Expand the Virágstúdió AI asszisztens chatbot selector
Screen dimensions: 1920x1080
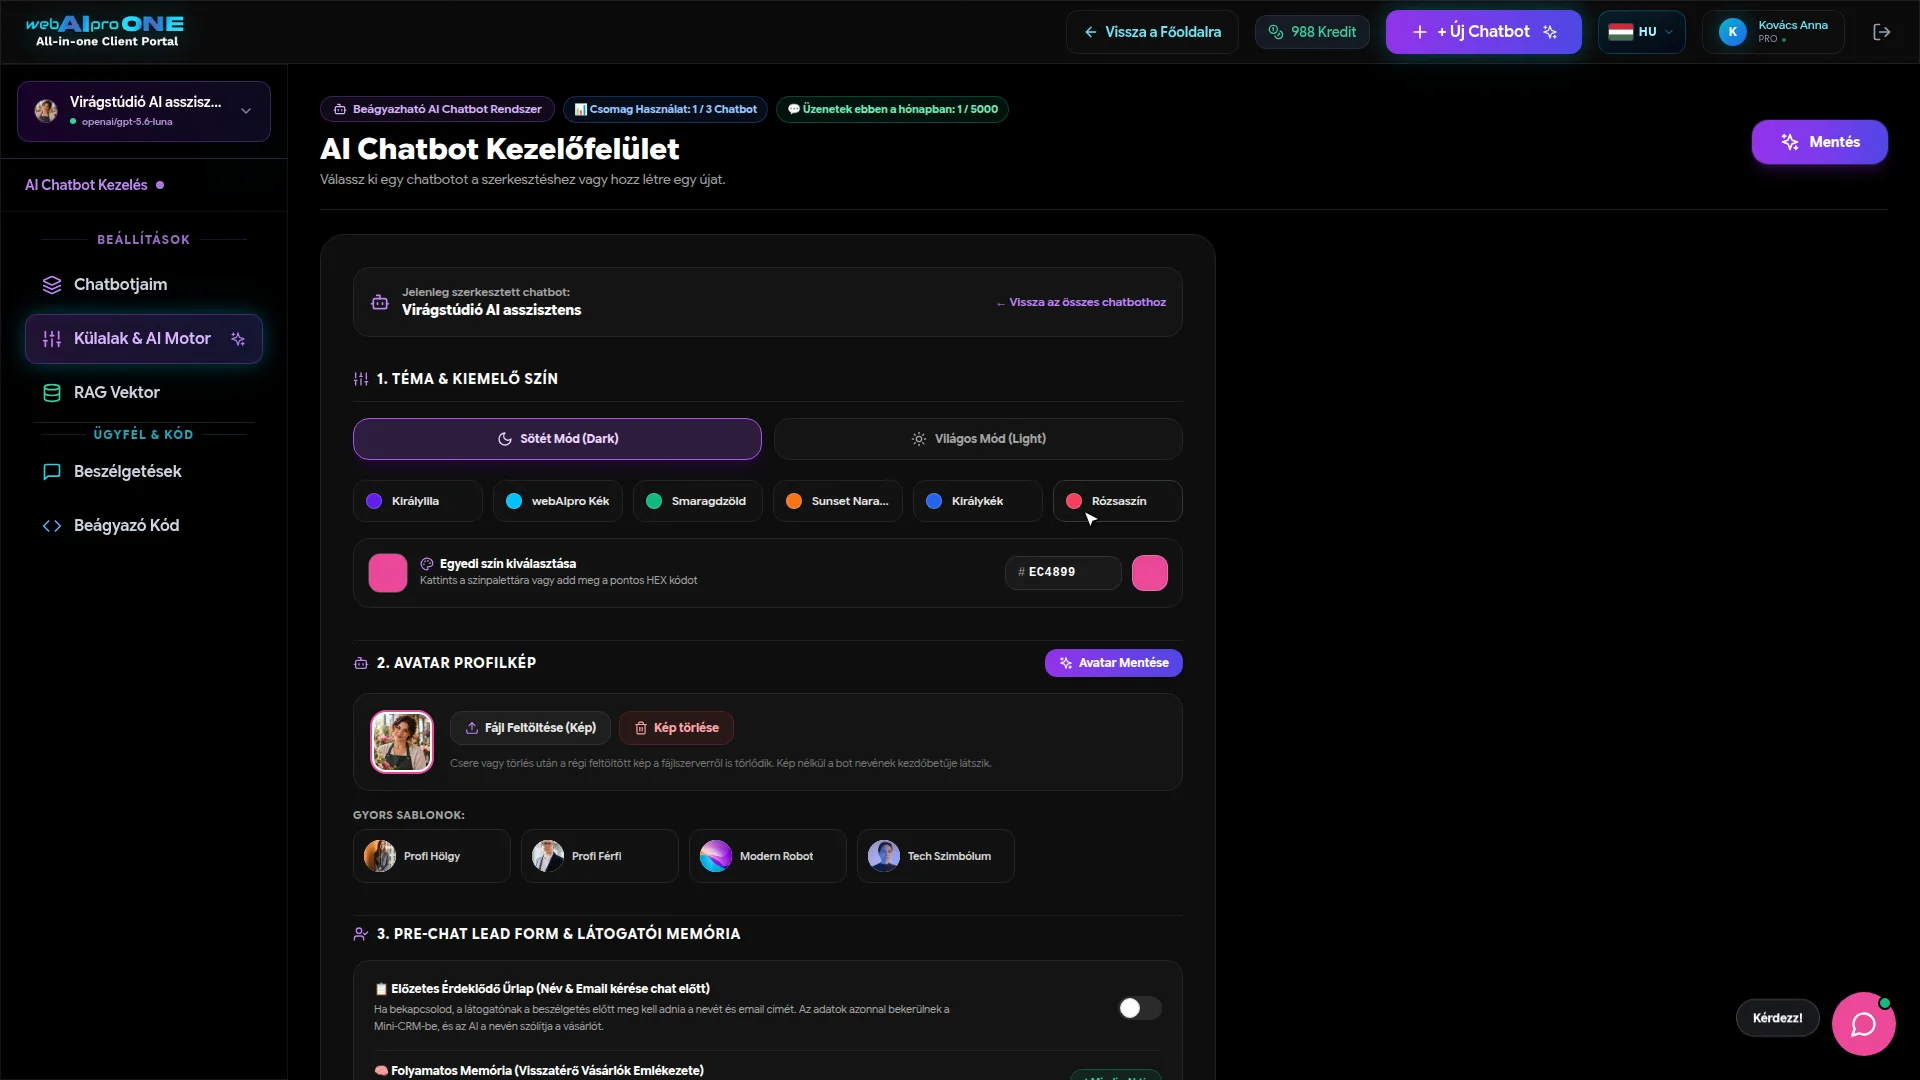[144, 111]
